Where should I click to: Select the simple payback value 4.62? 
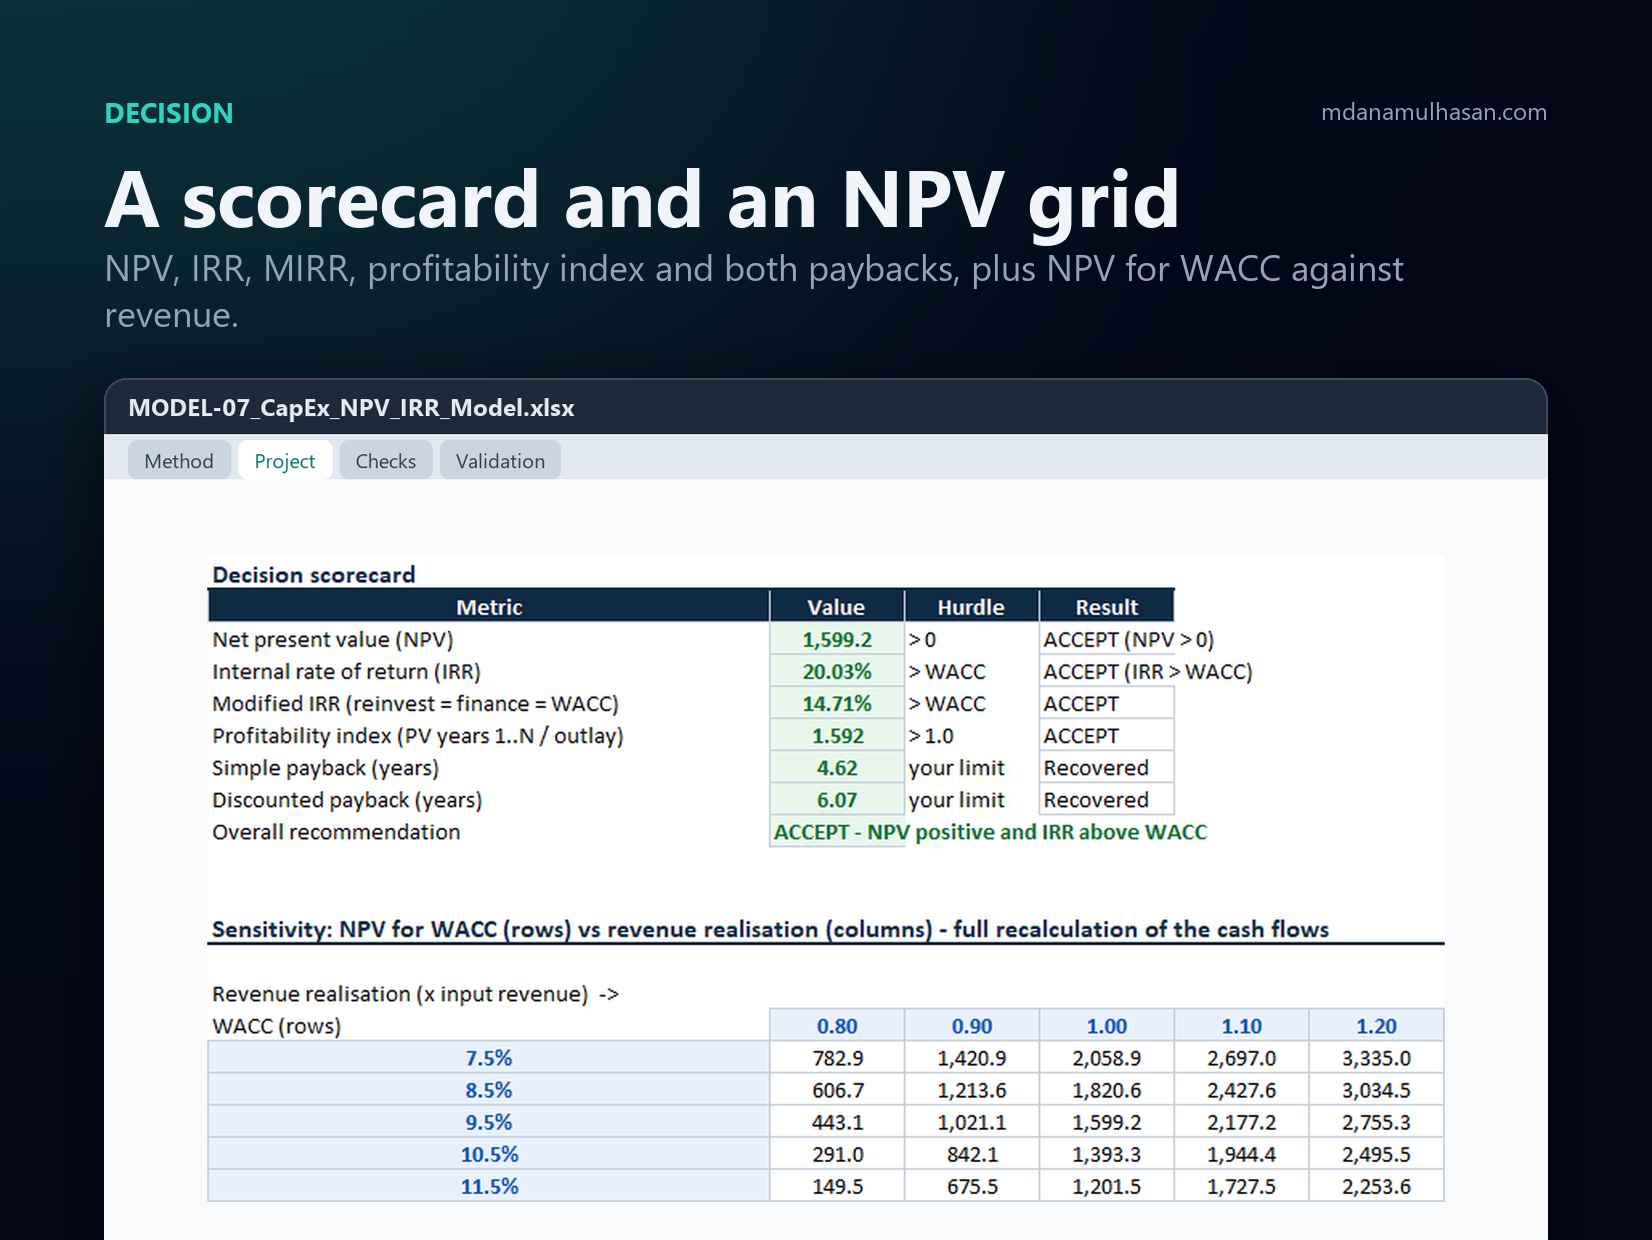(837, 768)
